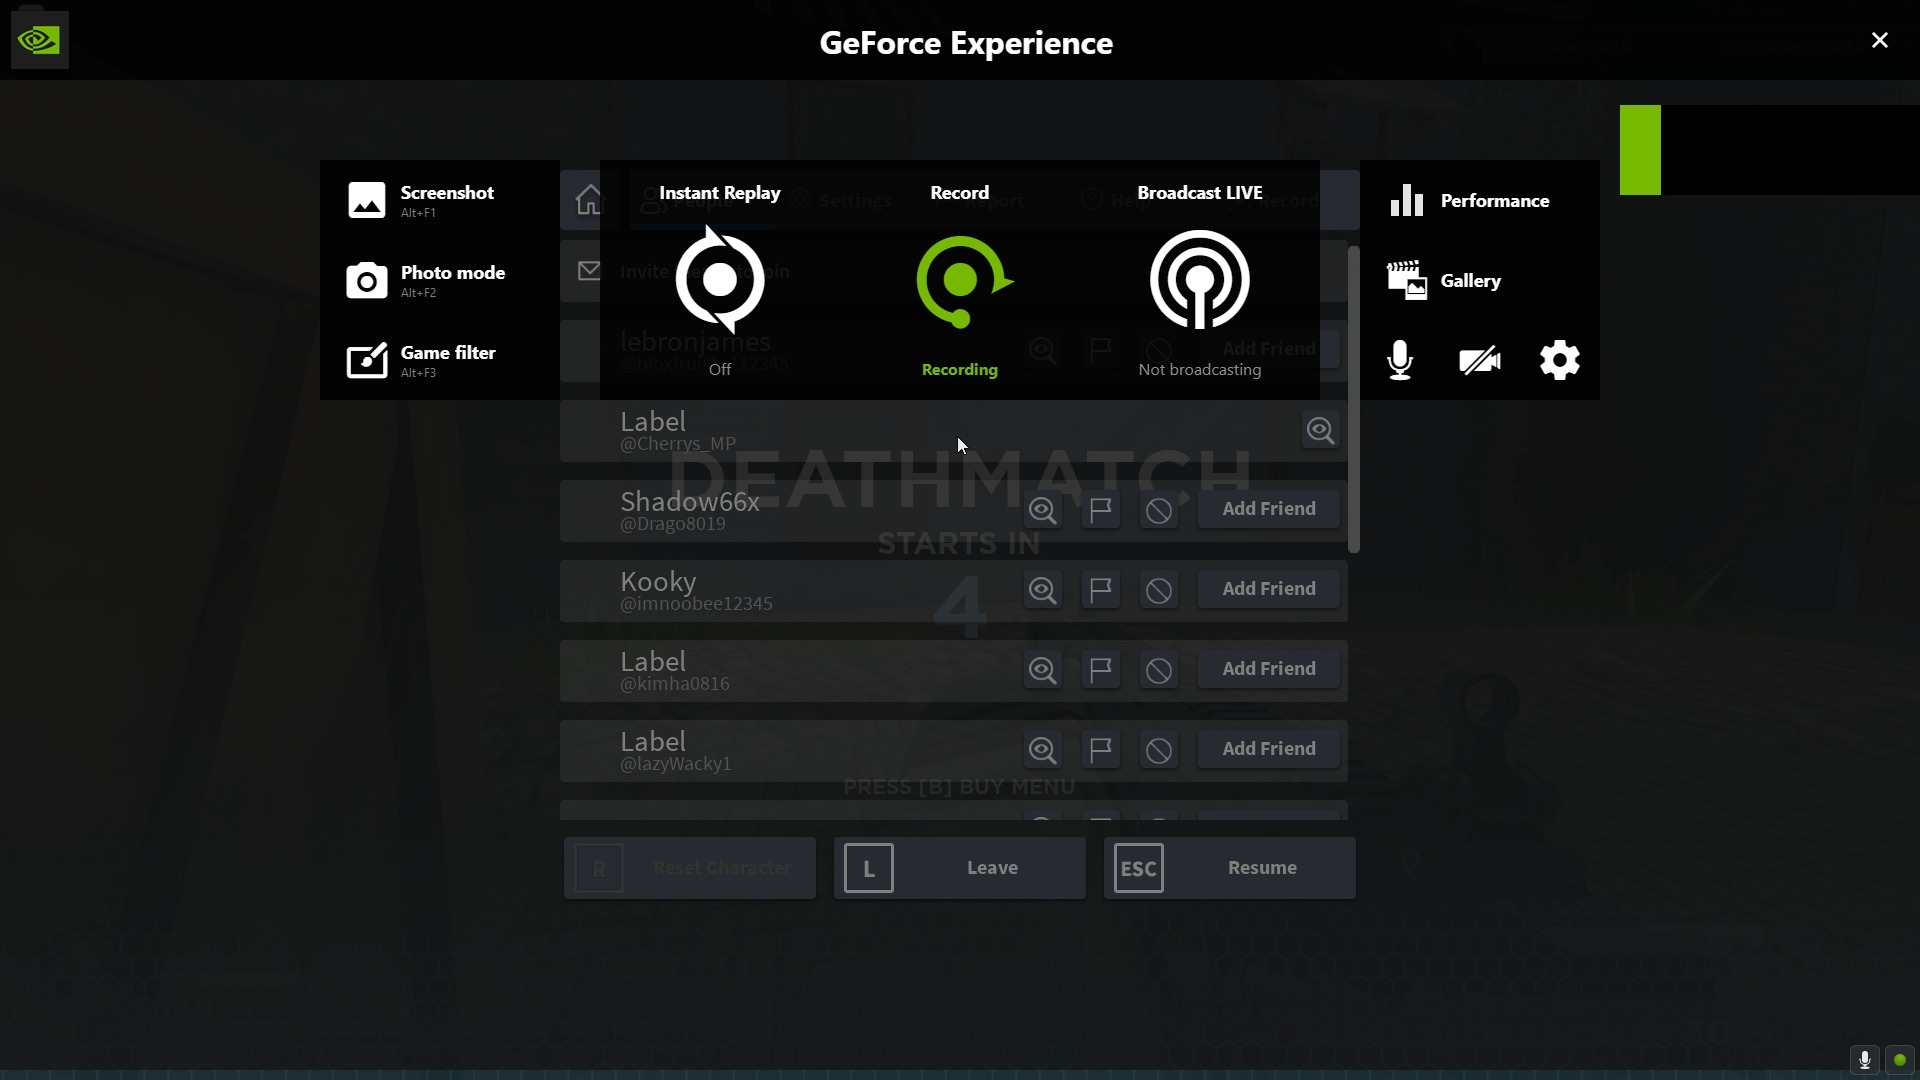Click the microphone status indicator in corner
This screenshot has width=1920, height=1080.
[x=1865, y=1060]
